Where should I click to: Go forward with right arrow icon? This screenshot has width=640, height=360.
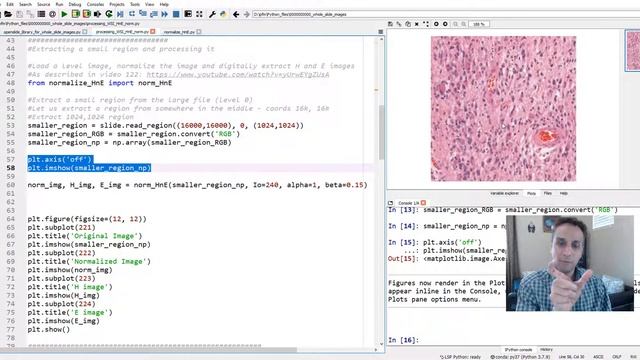coord(247,14)
